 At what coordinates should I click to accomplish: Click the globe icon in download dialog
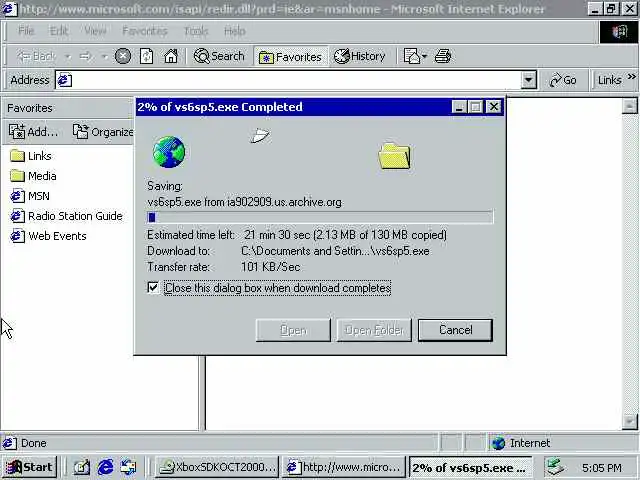point(169,152)
